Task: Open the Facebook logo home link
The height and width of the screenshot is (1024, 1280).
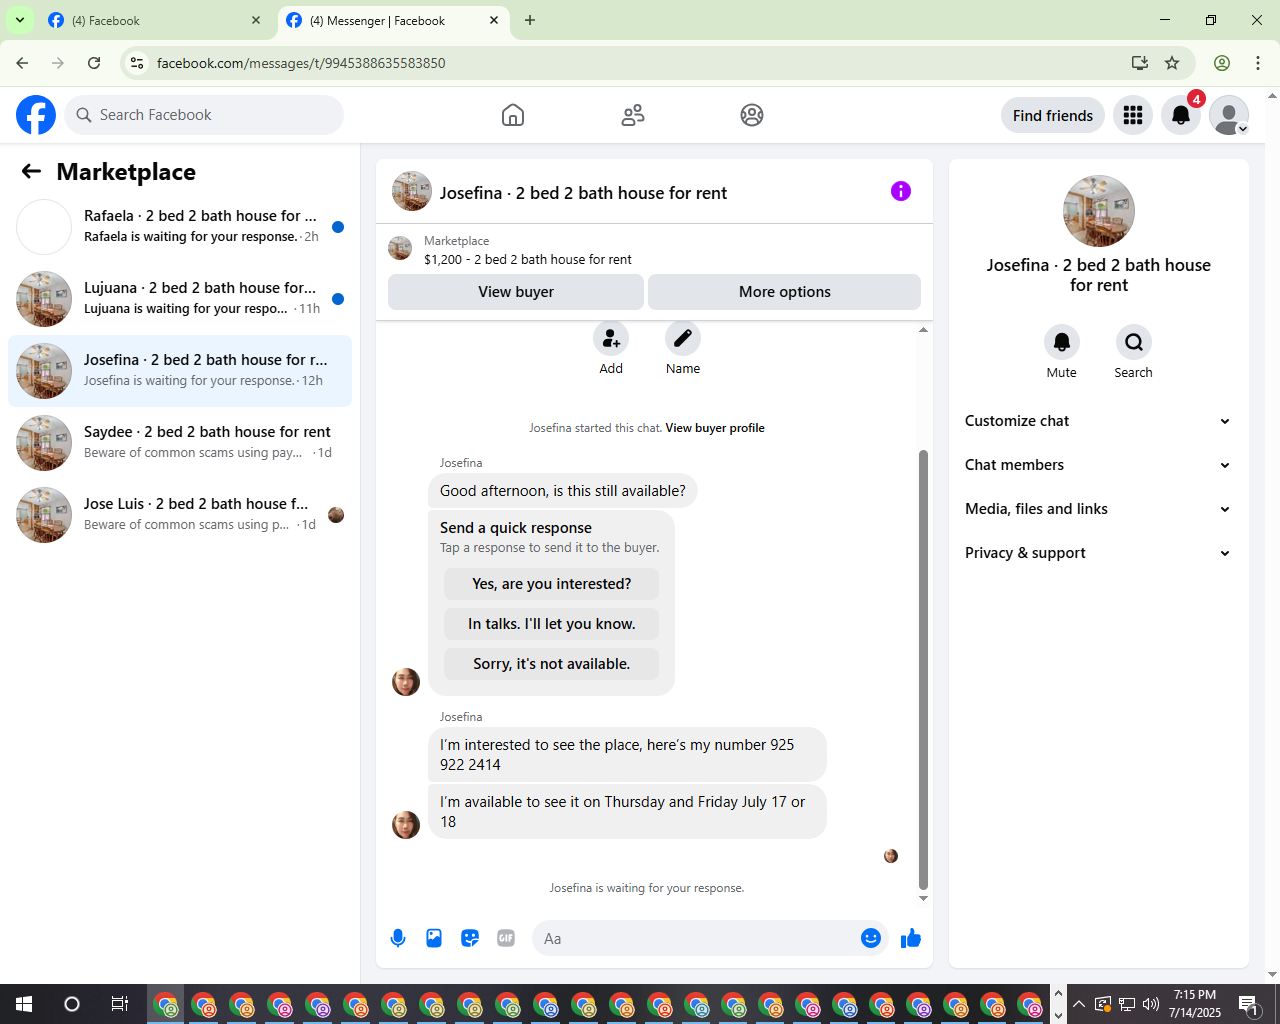Action: click(x=36, y=115)
